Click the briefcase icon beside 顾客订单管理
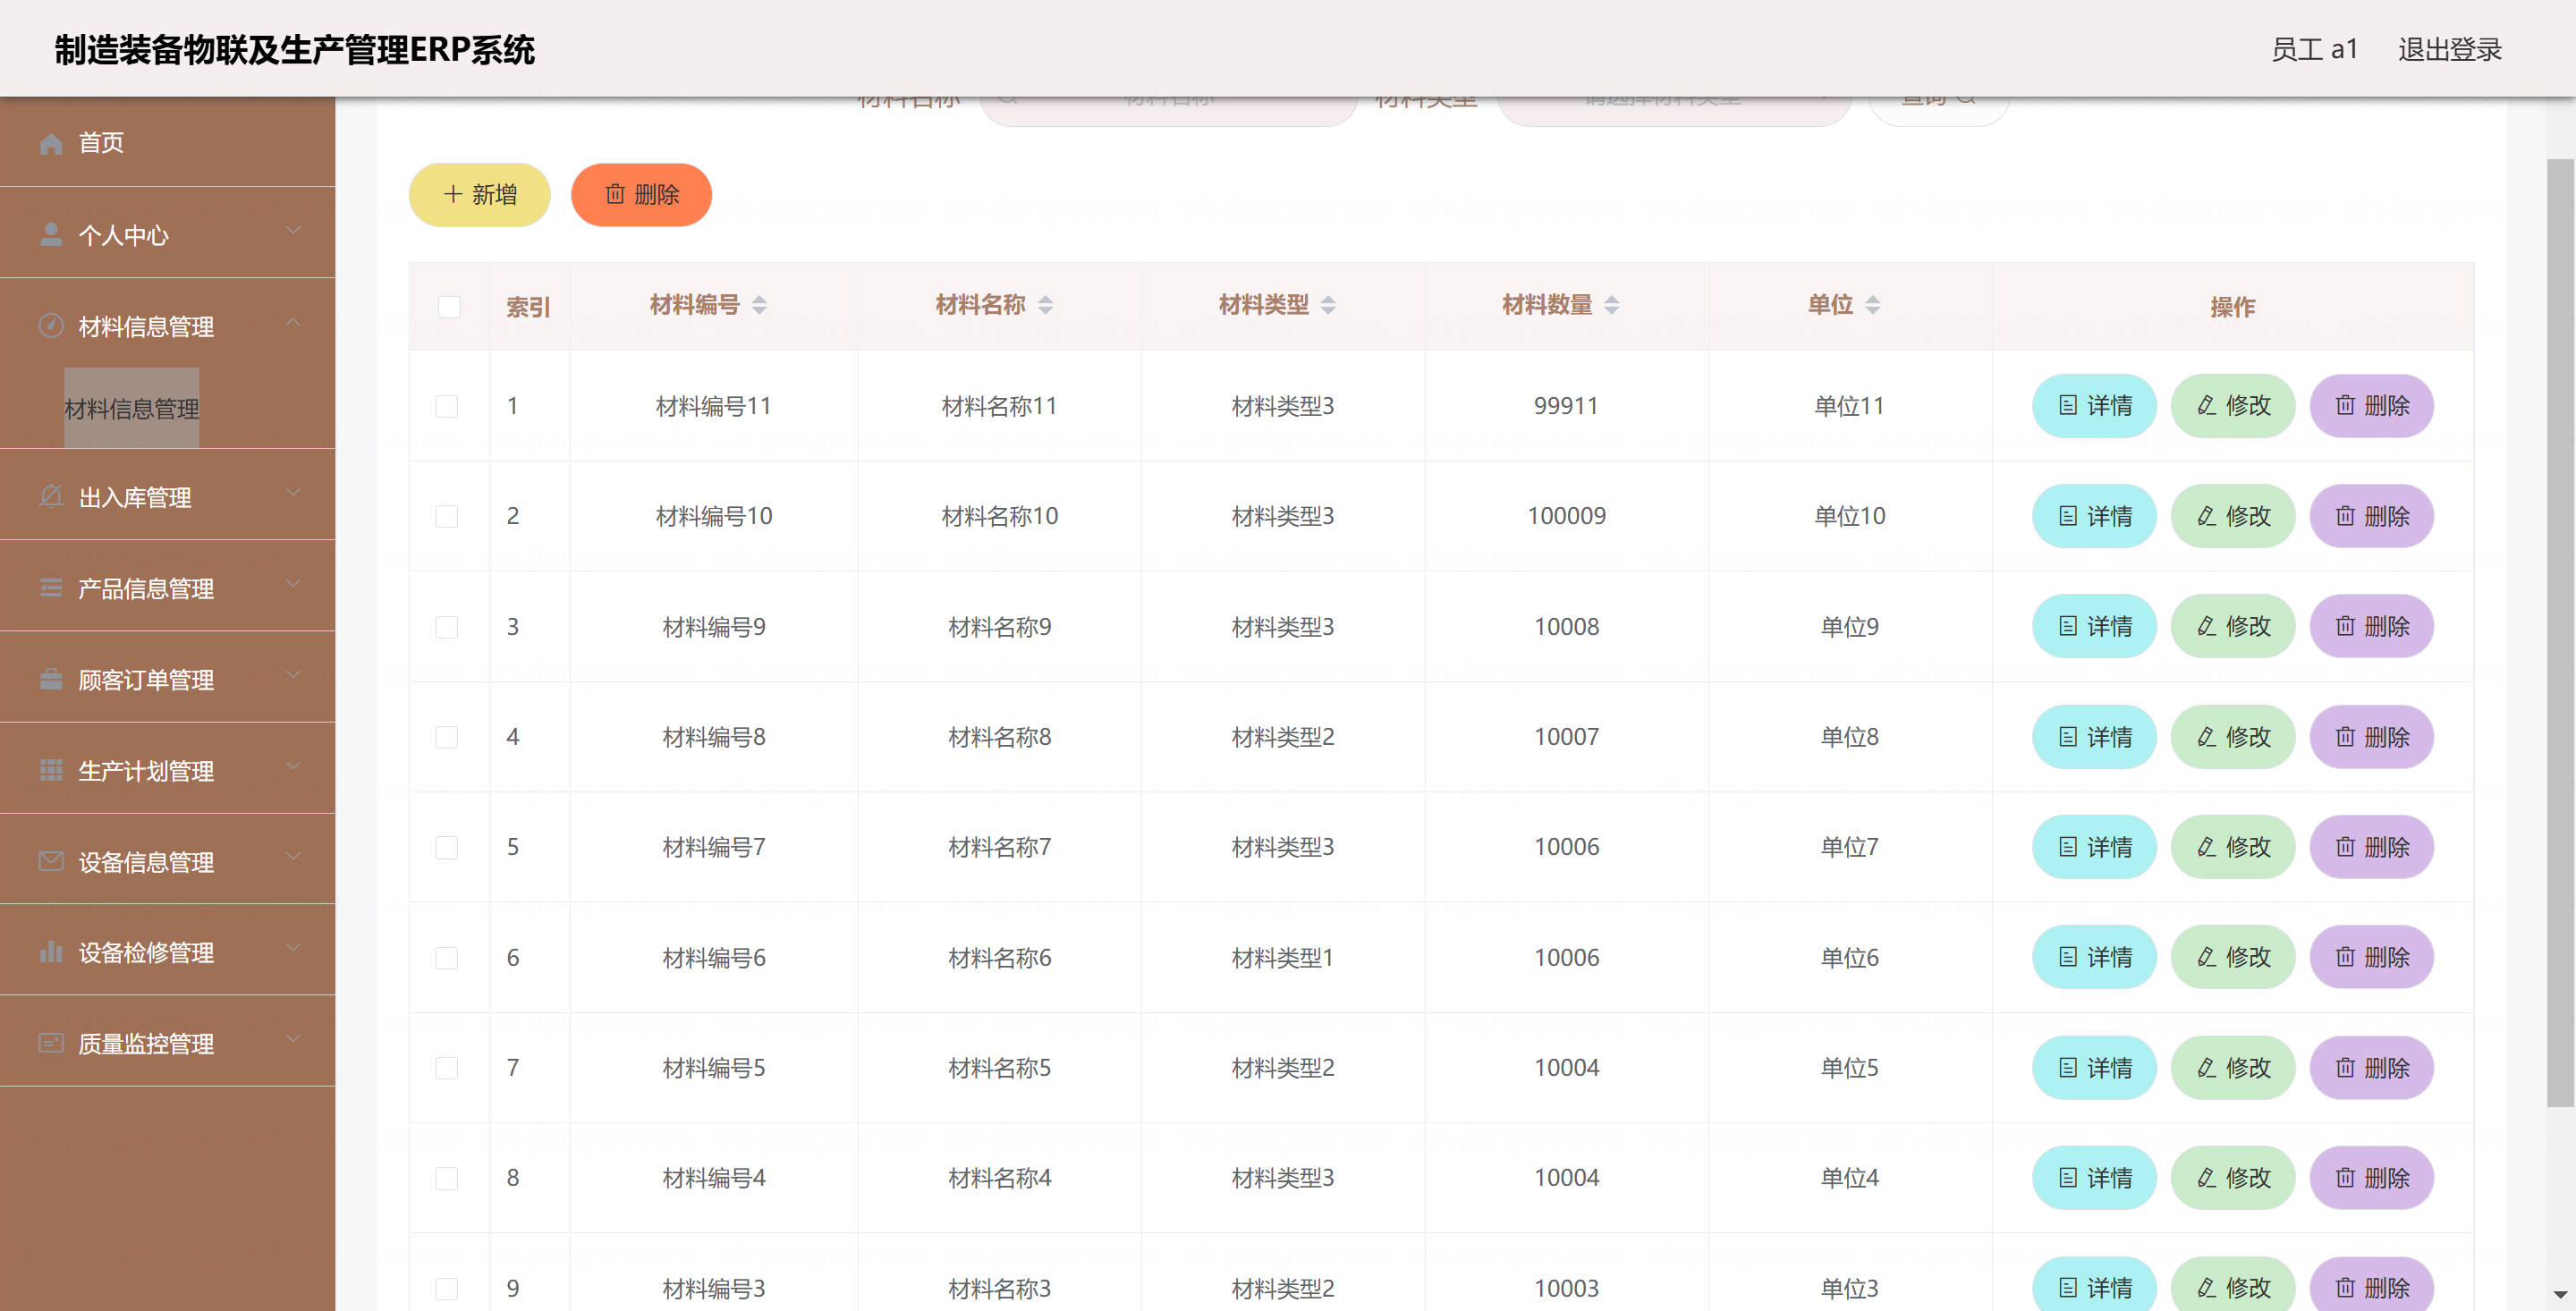The height and width of the screenshot is (1311, 2576). tap(51, 679)
